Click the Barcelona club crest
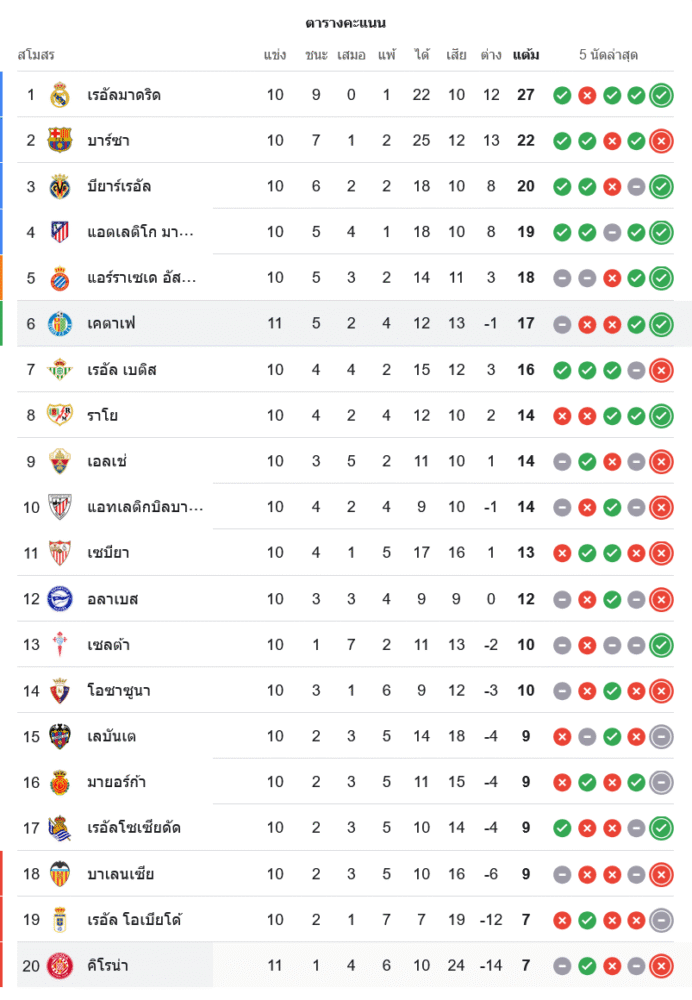 click(x=60, y=141)
